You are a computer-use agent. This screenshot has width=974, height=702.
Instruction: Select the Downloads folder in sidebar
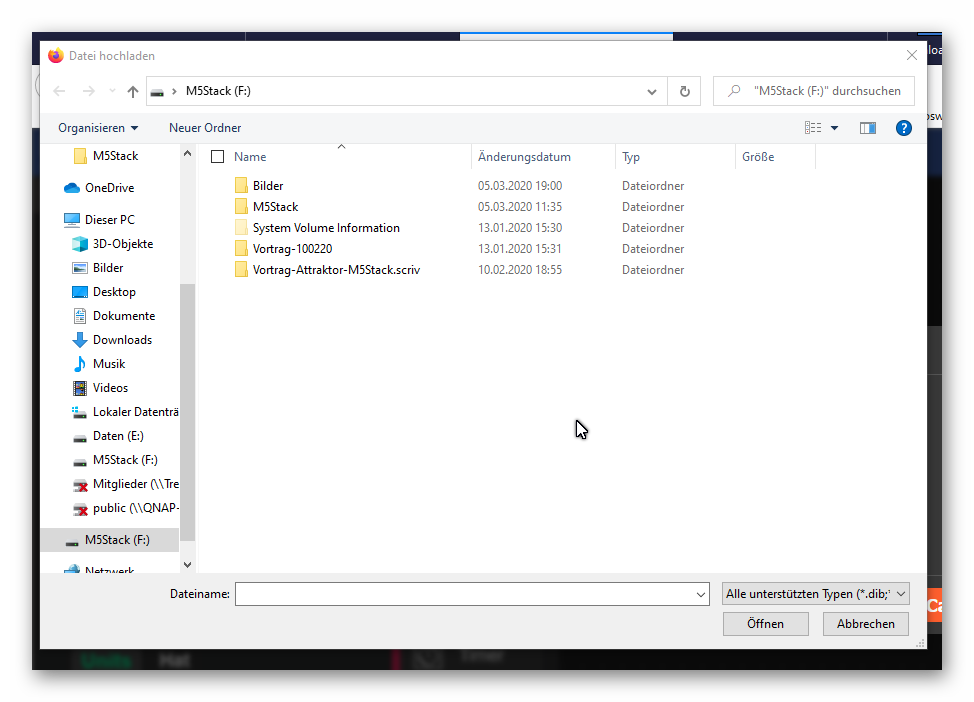point(122,340)
